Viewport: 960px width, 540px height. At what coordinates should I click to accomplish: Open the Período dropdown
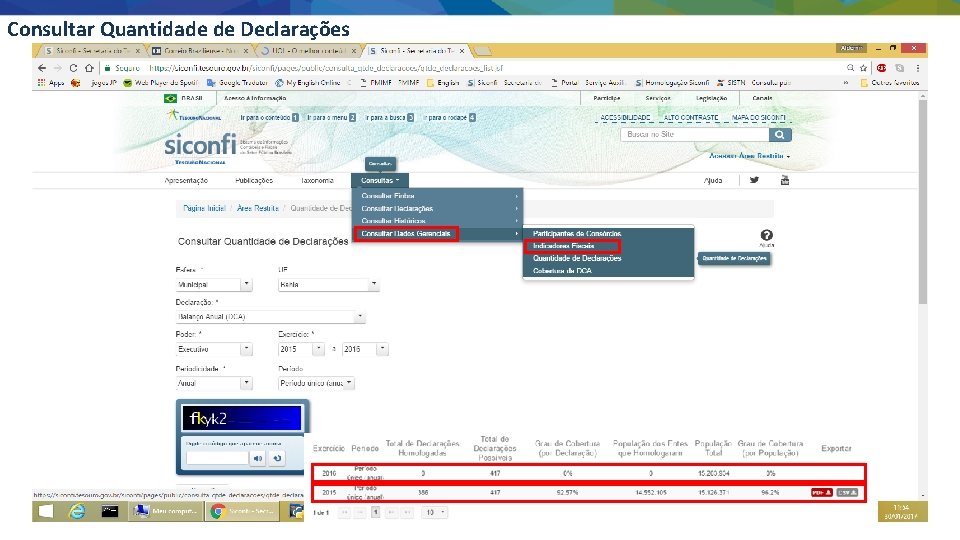pos(317,383)
